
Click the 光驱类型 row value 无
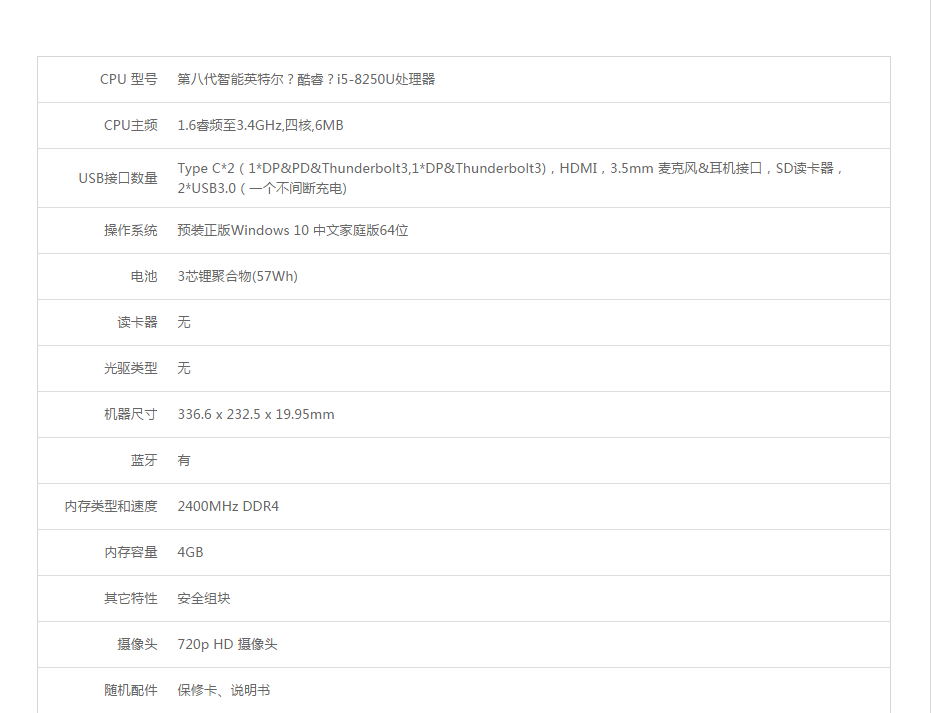click(x=183, y=368)
